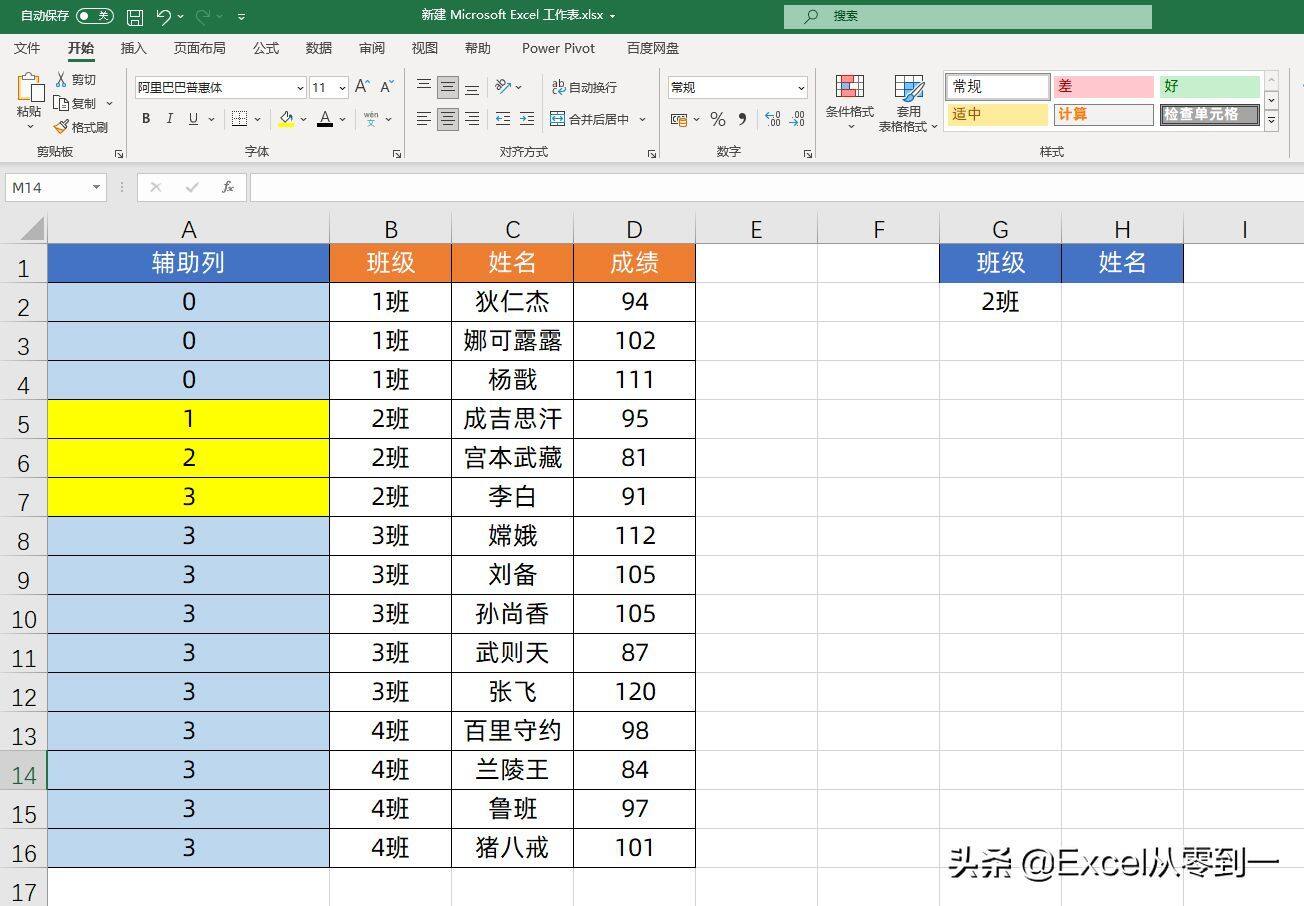
Task: Switch to the 公式 (Formulas) tab
Action: (266, 48)
